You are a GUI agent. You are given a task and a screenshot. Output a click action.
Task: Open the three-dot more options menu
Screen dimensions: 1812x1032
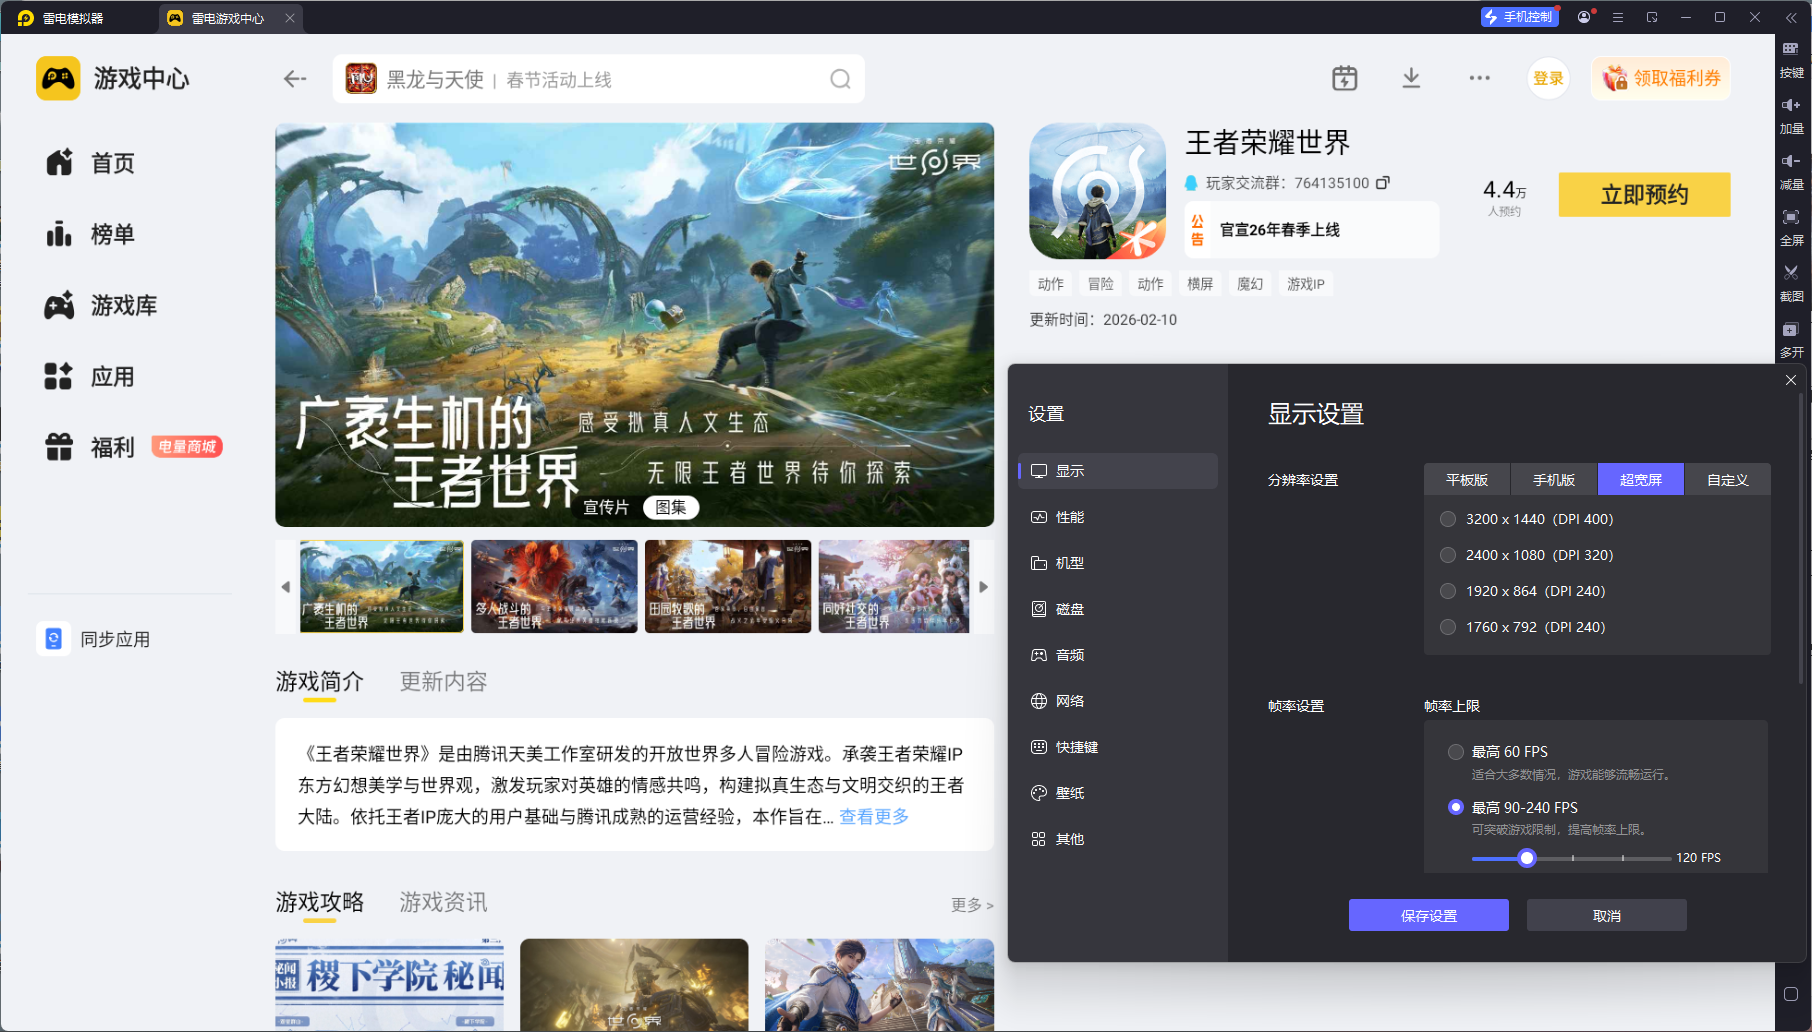[1480, 78]
